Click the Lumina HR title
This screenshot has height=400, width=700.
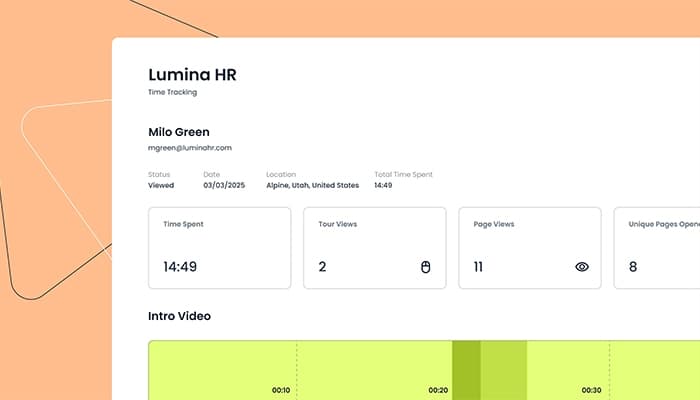pos(192,75)
